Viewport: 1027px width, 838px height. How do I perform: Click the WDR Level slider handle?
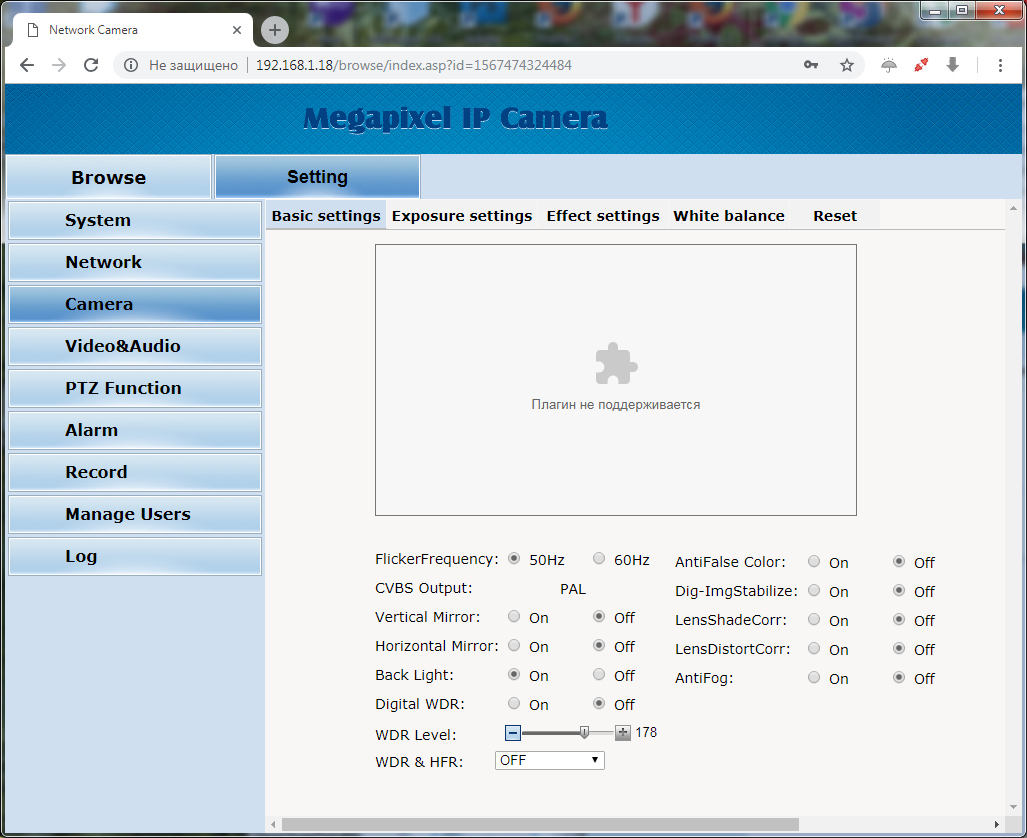click(x=584, y=733)
